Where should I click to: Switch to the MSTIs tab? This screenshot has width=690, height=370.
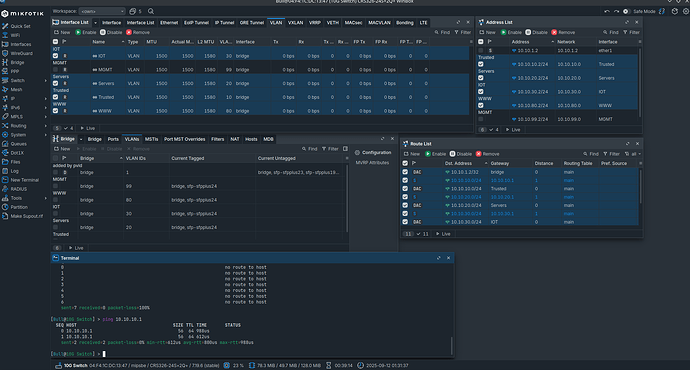tap(151, 139)
